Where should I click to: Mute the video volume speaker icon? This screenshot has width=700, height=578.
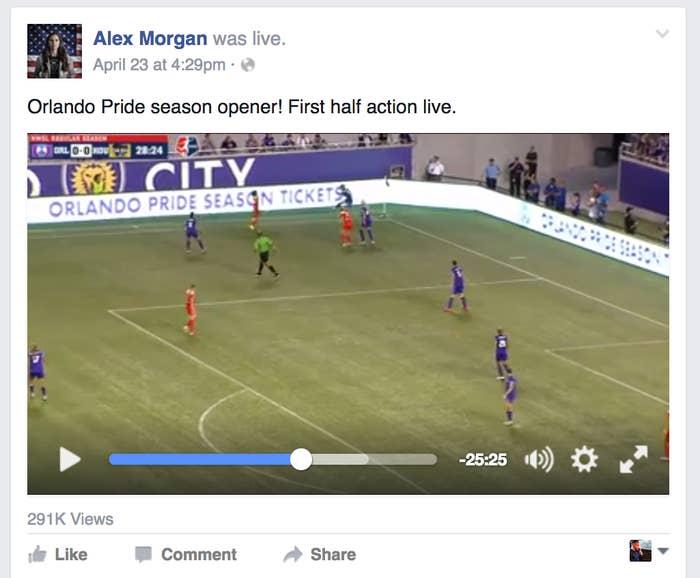tap(539, 459)
